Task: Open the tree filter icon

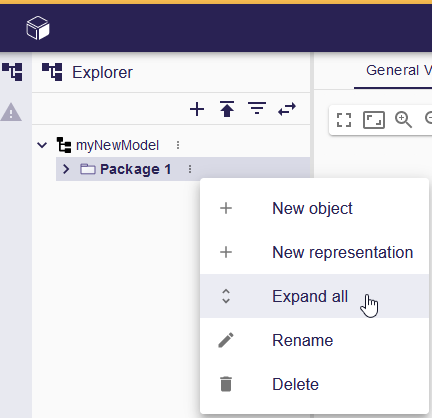Action: [x=257, y=109]
